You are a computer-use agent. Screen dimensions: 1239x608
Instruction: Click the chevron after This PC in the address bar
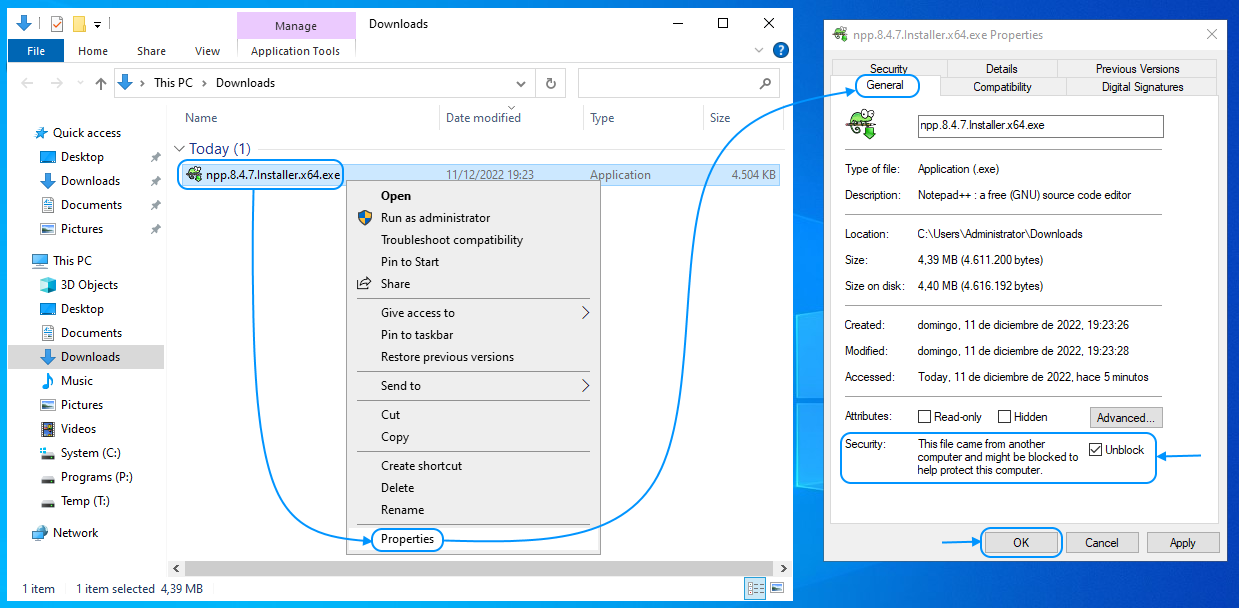[x=204, y=83]
